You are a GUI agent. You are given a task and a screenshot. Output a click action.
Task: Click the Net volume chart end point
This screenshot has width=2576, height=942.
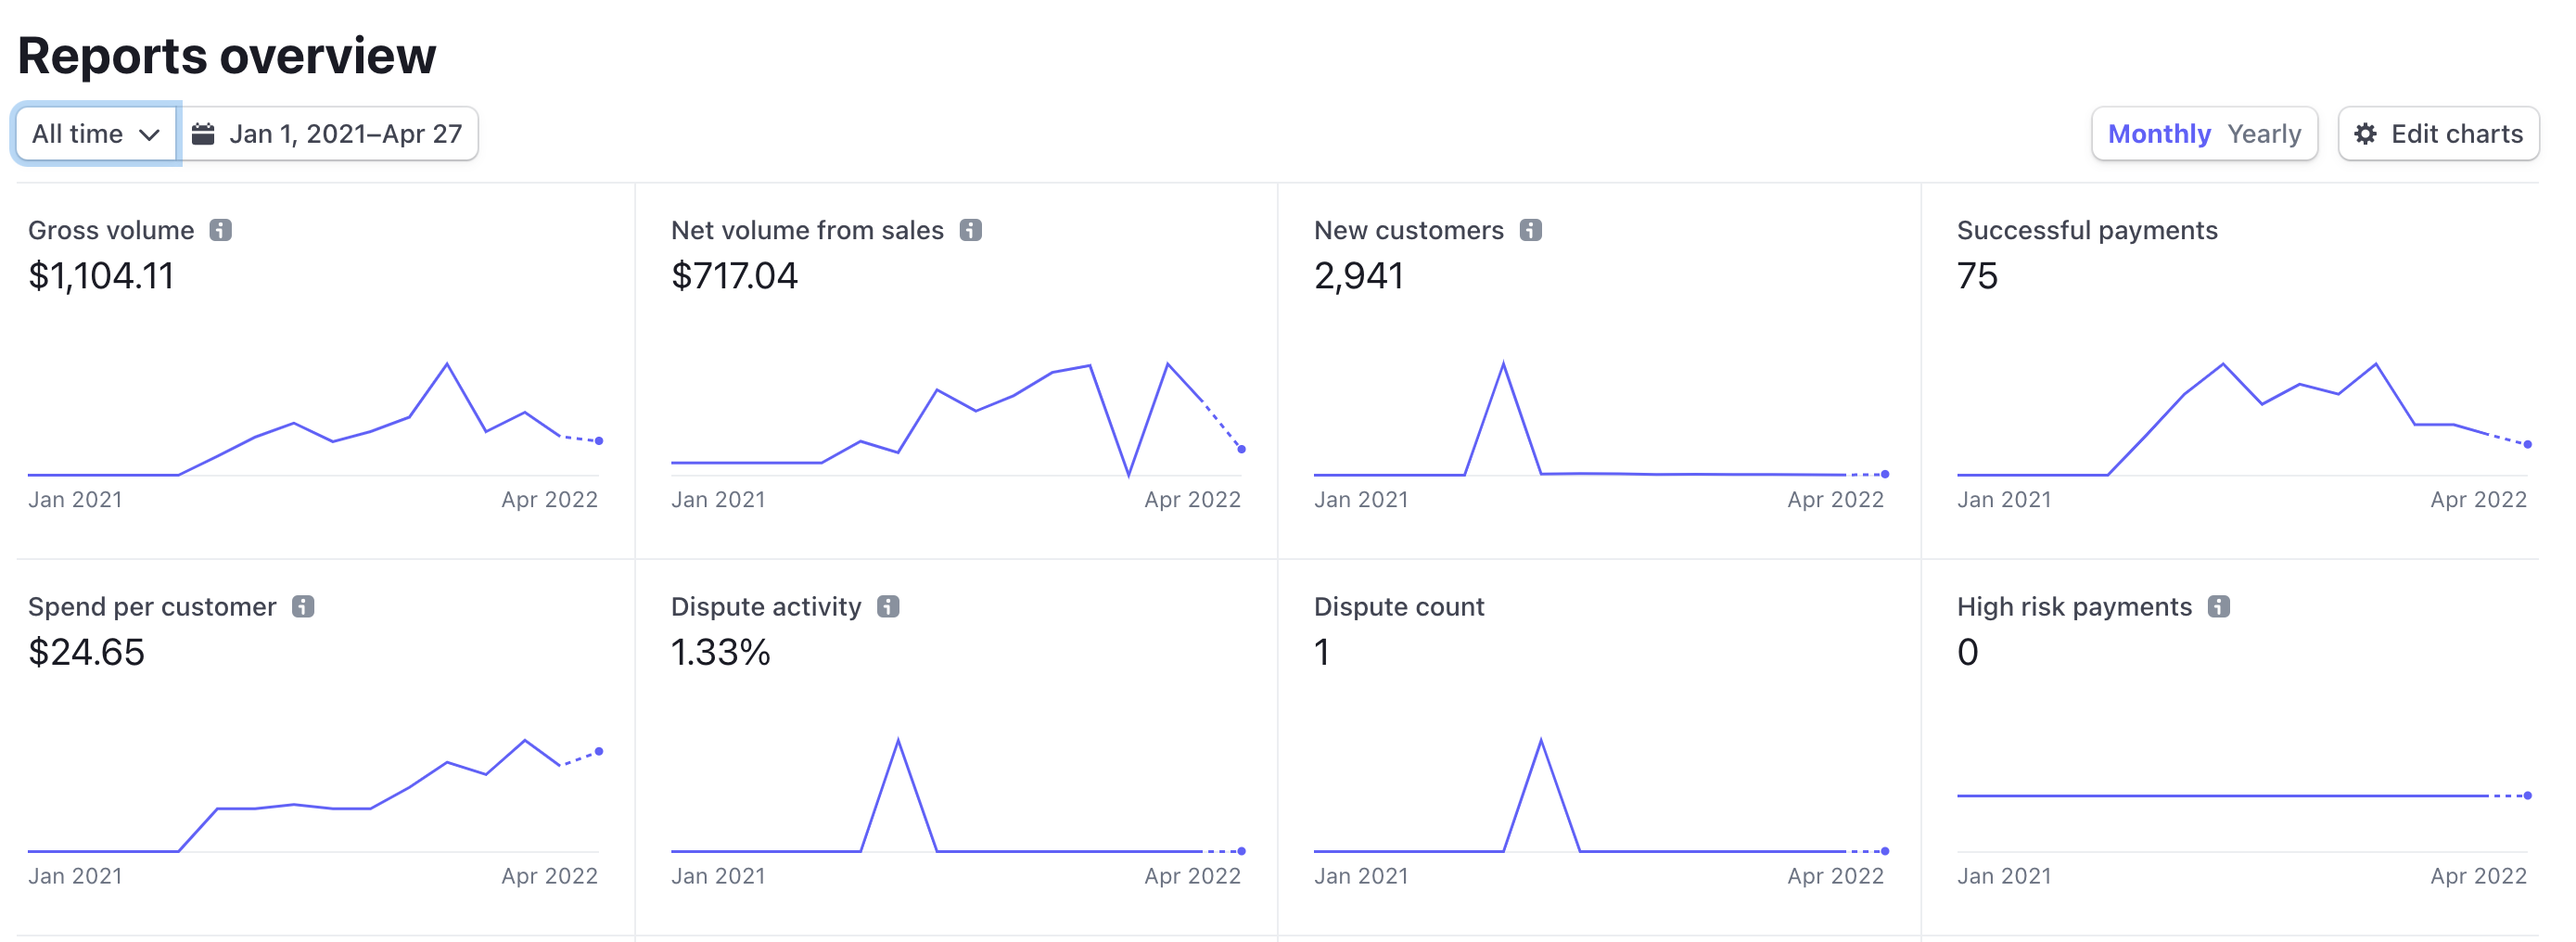tap(1242, 449)
